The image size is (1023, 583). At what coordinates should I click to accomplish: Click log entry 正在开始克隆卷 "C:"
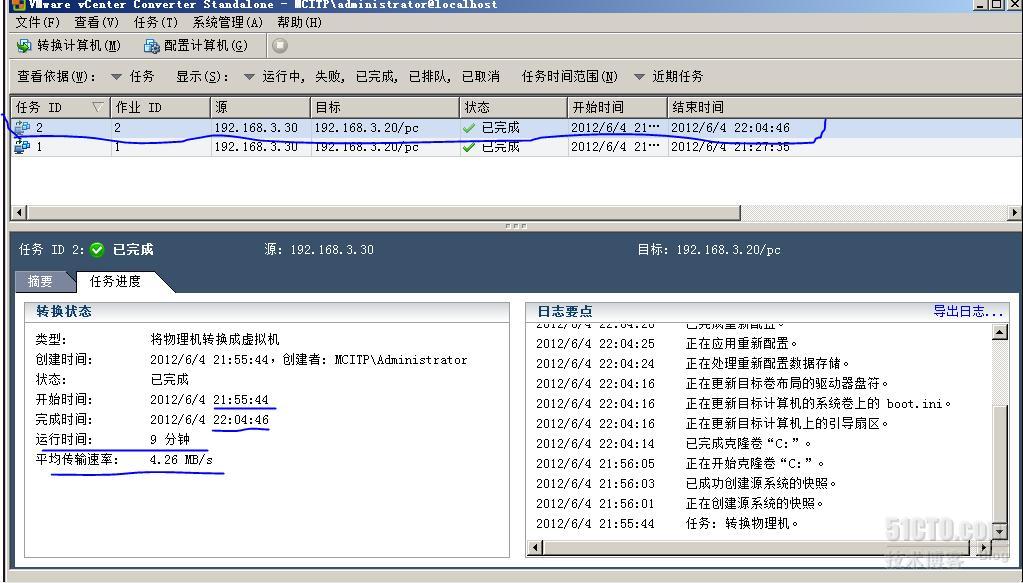(755, 464)
